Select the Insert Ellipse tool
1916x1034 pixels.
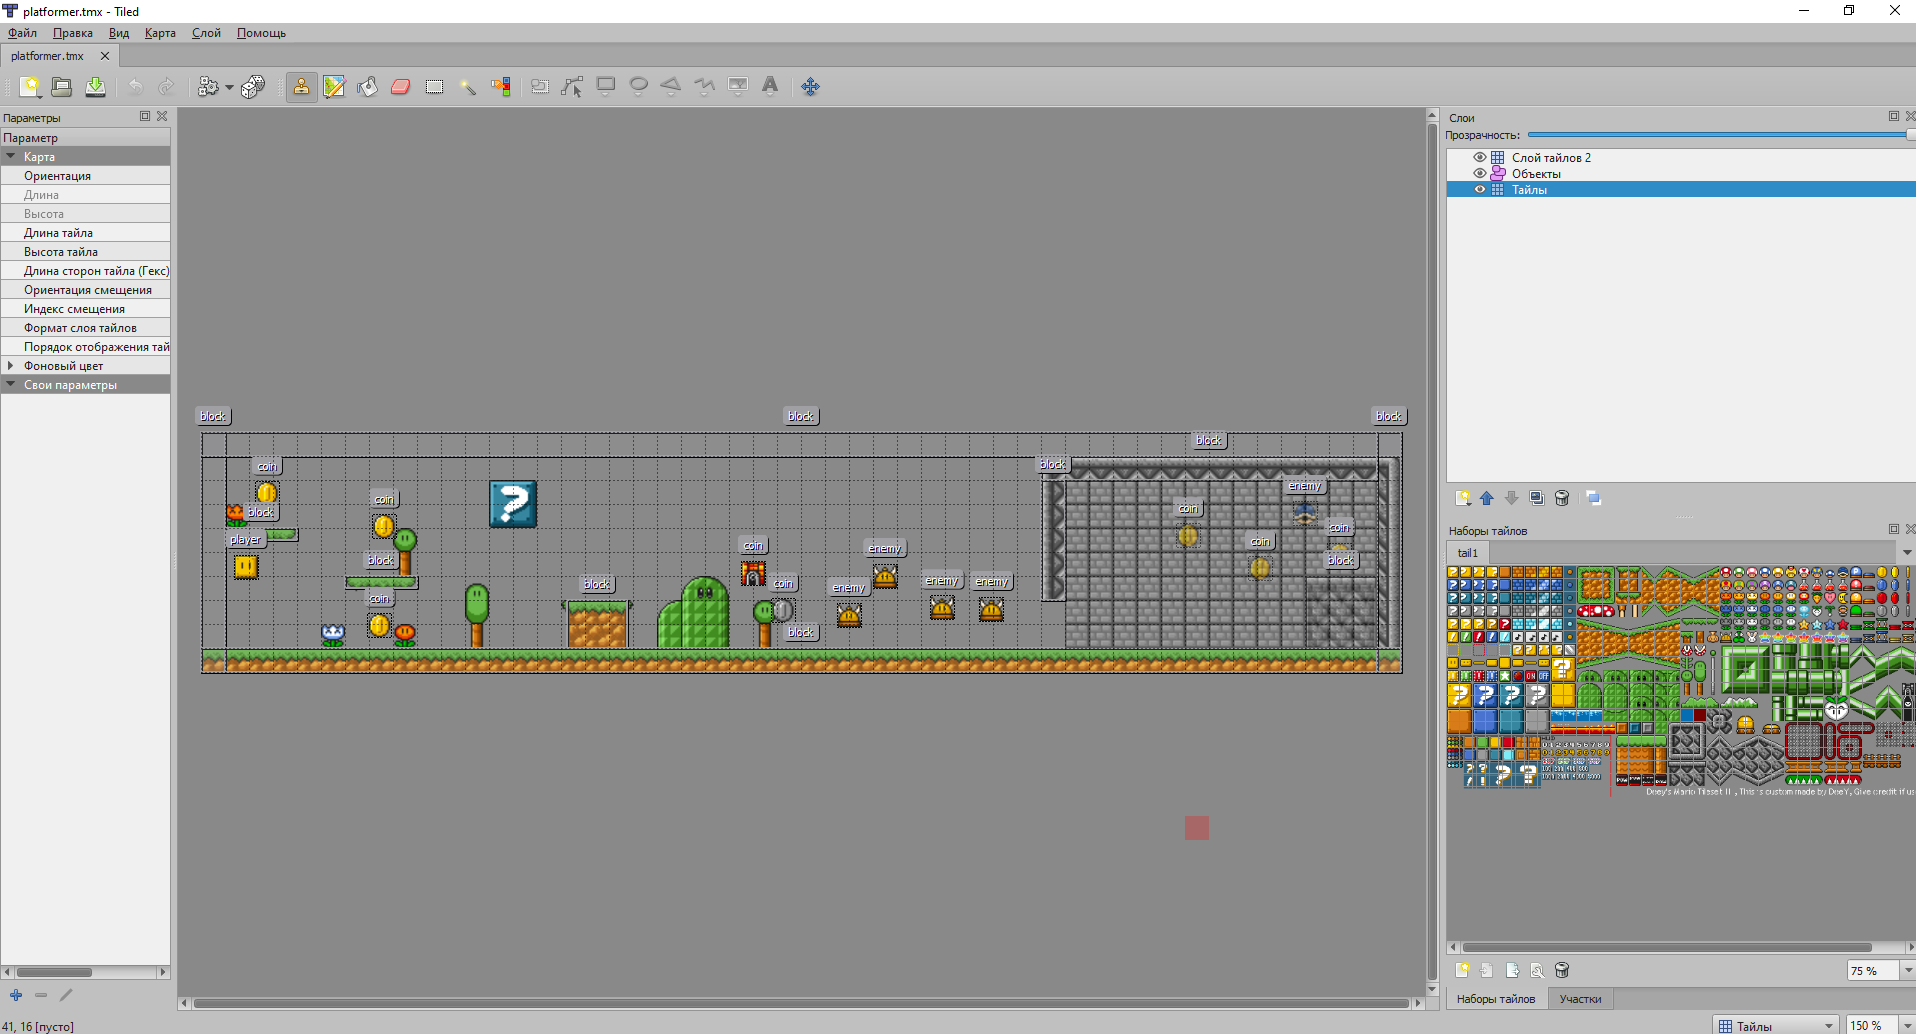(639, 87)
